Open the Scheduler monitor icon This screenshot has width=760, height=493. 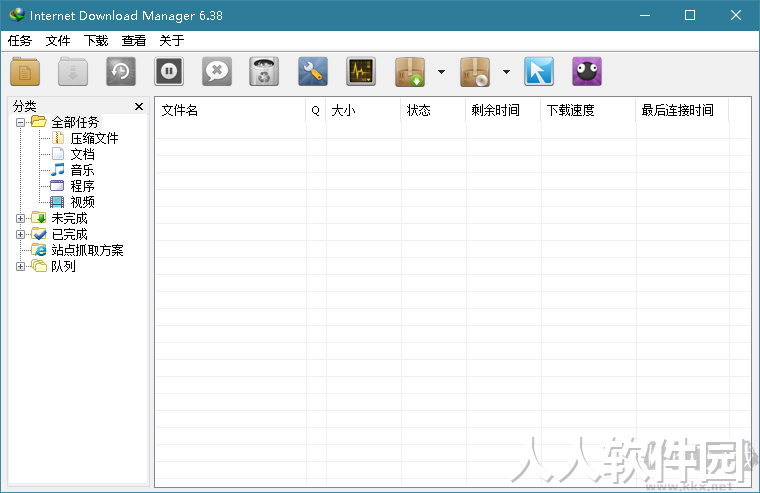pyautogui.click(x=361, y=72)
